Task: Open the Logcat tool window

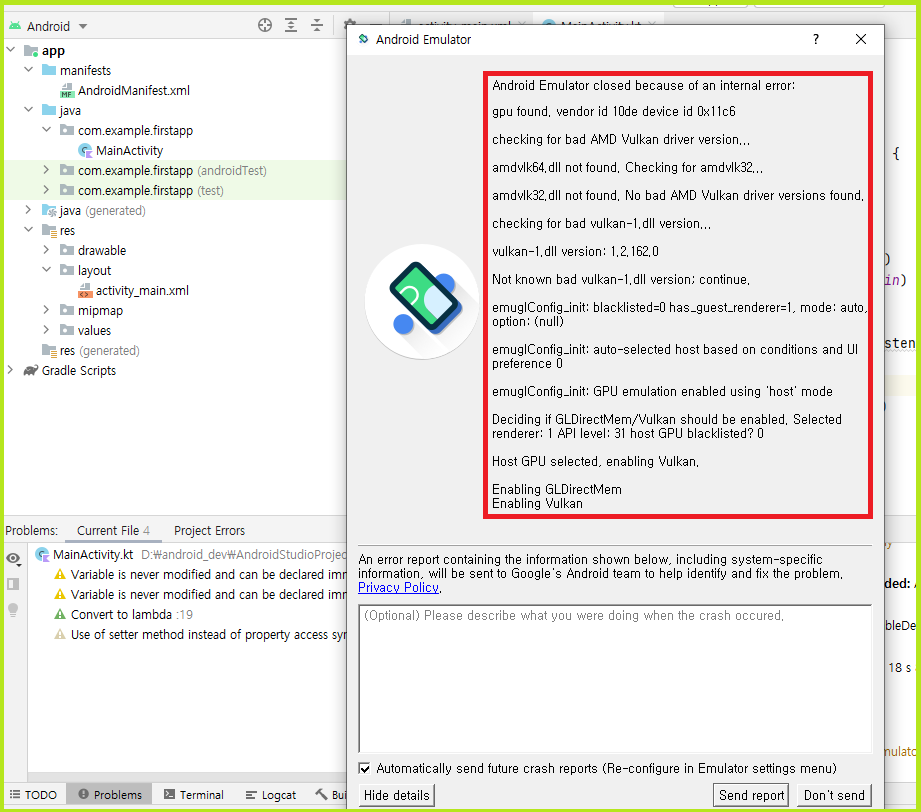Action: 271,795
